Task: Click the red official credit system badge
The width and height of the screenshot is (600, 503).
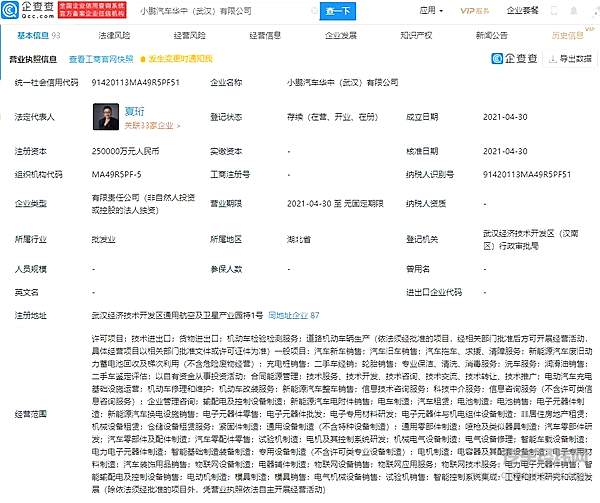Action: [92, 10]
